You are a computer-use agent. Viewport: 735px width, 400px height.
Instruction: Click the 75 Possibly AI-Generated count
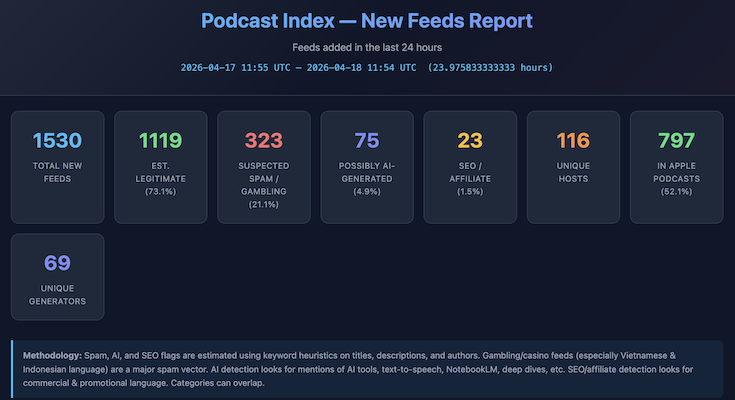point(367,141)
